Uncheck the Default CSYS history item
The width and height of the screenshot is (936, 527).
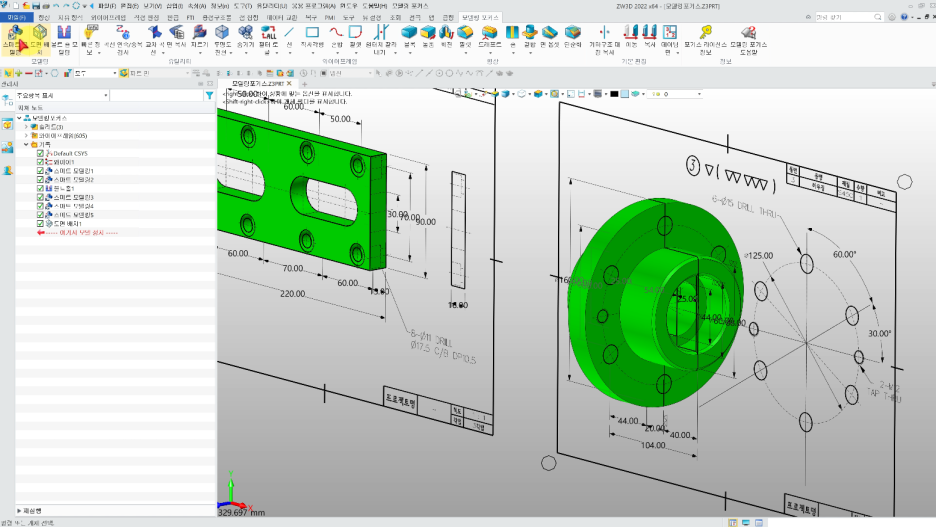coord(40,153)
